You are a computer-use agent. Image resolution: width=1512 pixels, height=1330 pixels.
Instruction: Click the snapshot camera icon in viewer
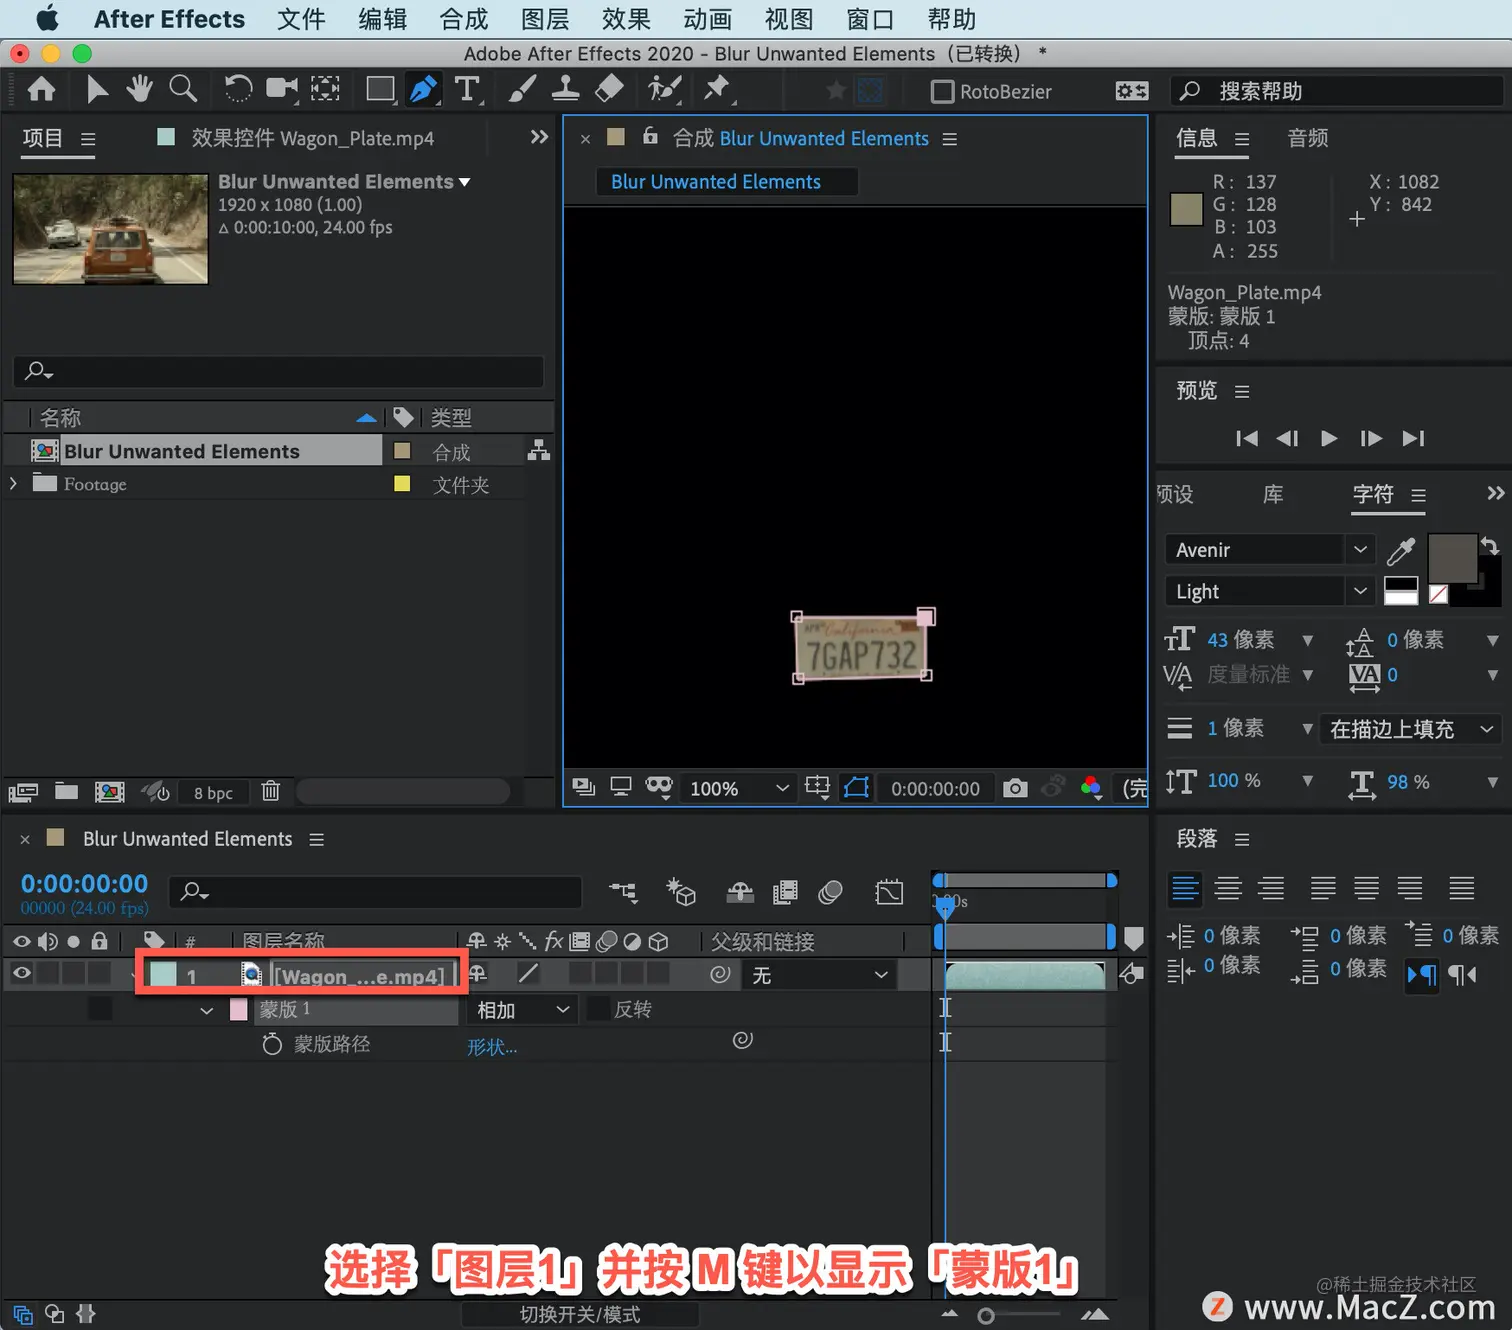(1015, 788)
